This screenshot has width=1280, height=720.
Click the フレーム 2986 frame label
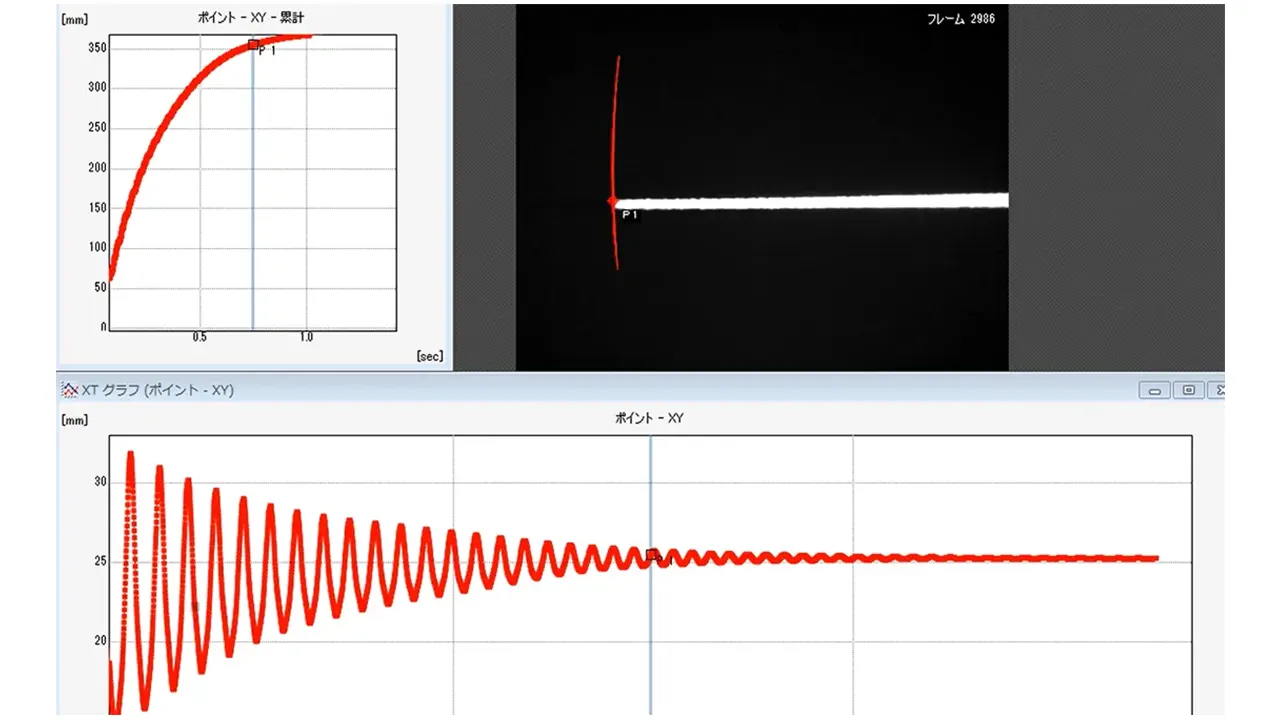point(962,18)
